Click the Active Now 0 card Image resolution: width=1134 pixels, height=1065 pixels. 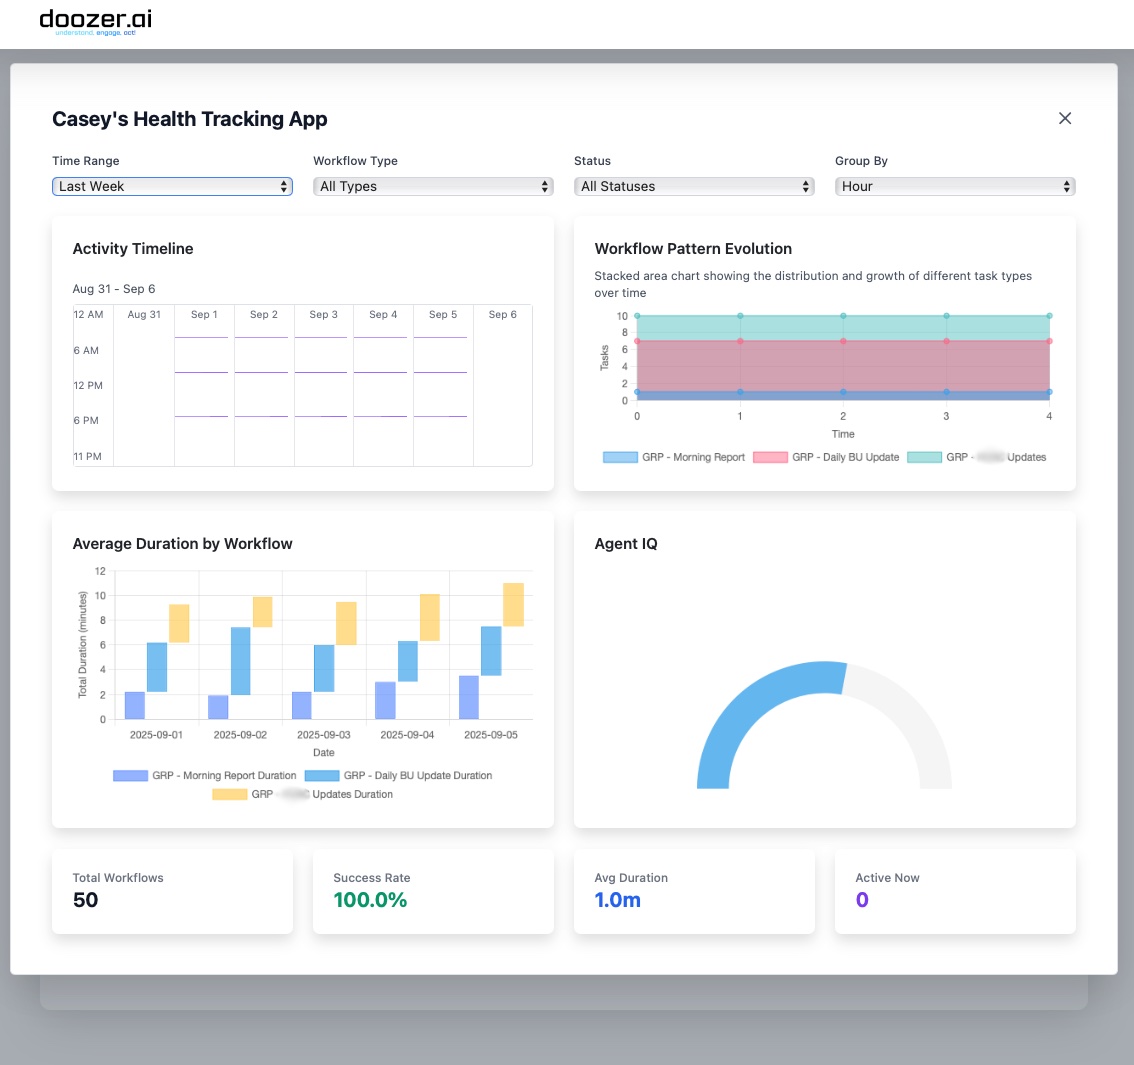[x=955, y=891]
